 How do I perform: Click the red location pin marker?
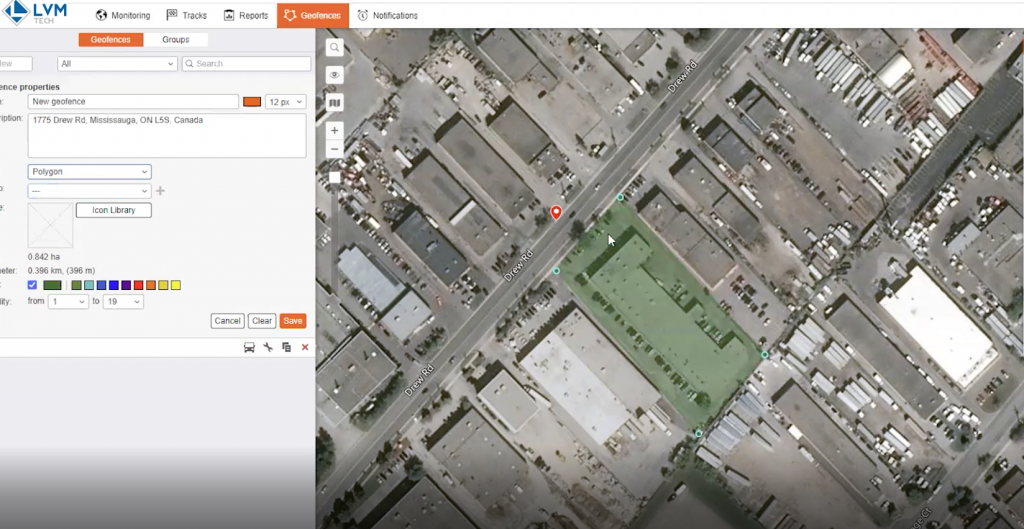[557, 212]
